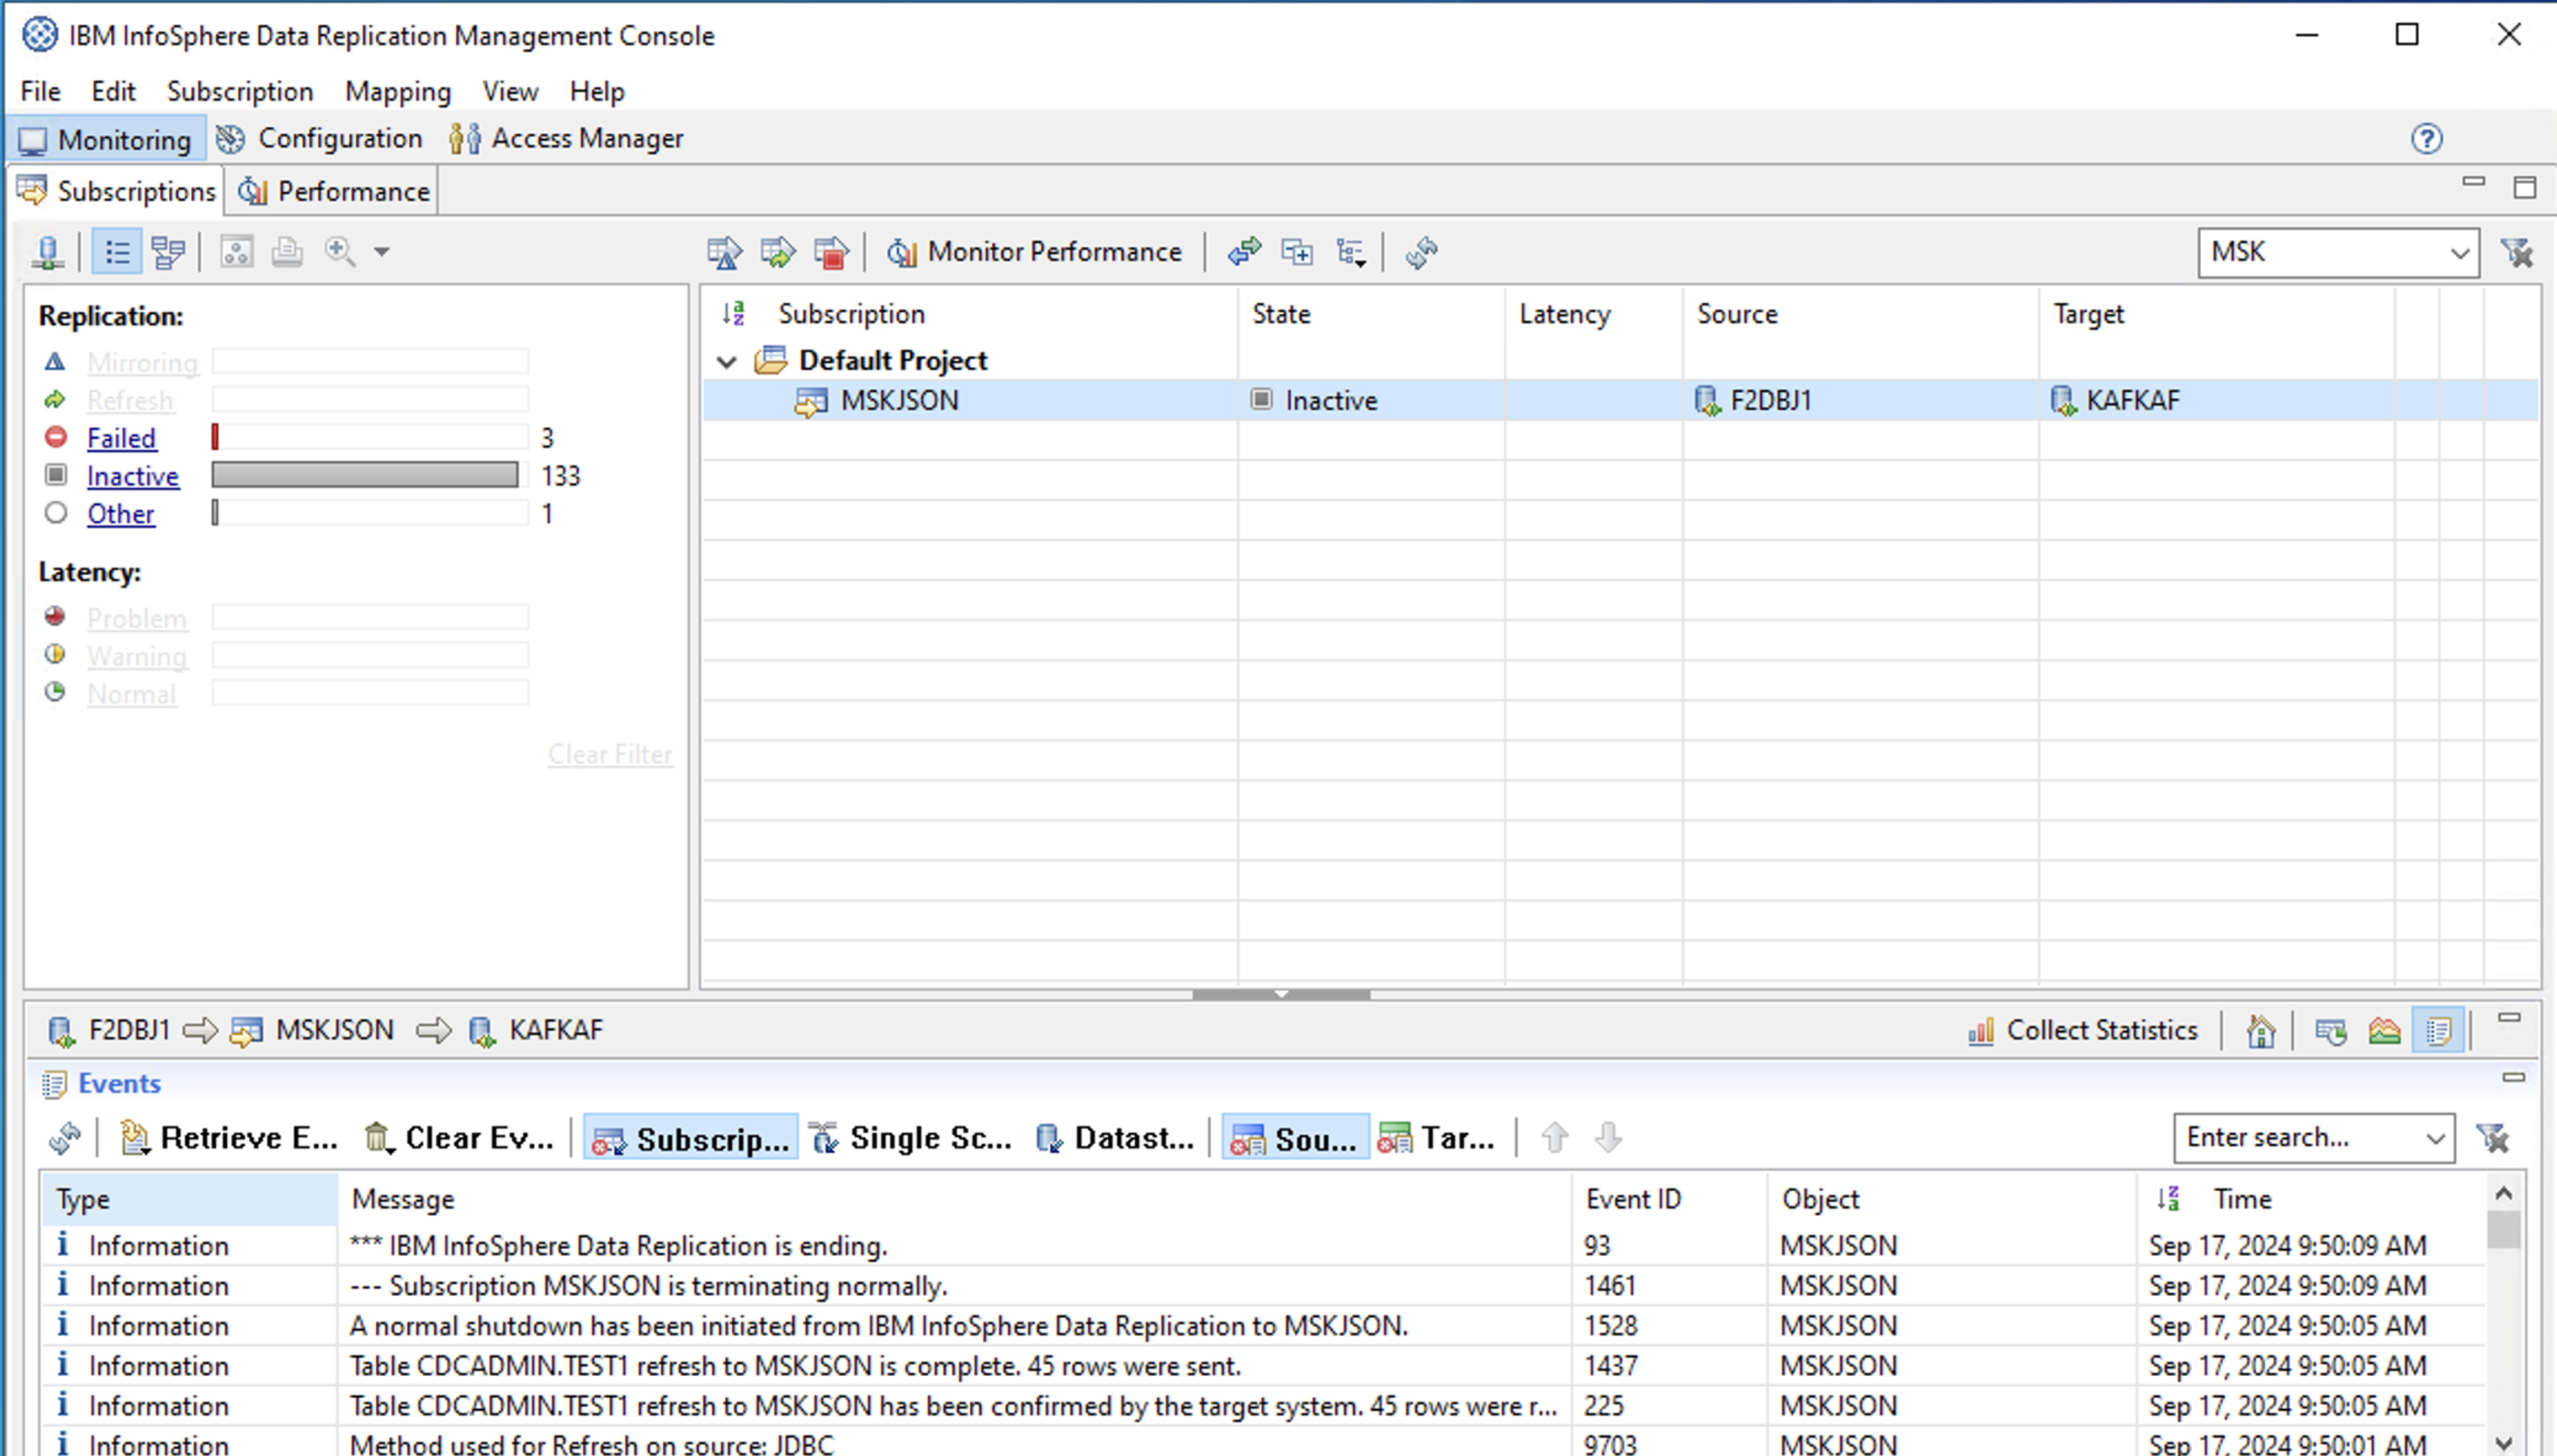Viewport: 2557px width, 1456px height.
Task: Click Start Mirroring icon in subscription toolbar
Action: coord(724,252)
